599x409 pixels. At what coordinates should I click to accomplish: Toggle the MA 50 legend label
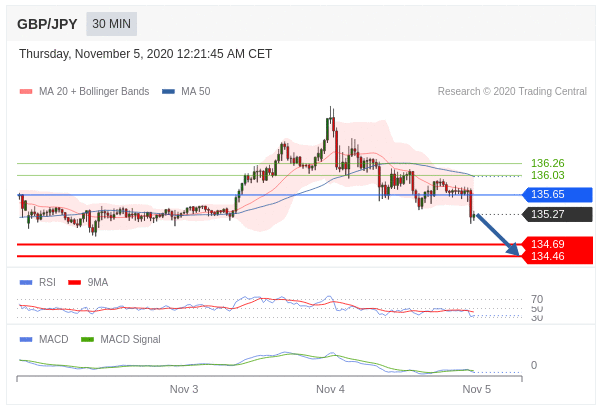[x=196, y=92]
